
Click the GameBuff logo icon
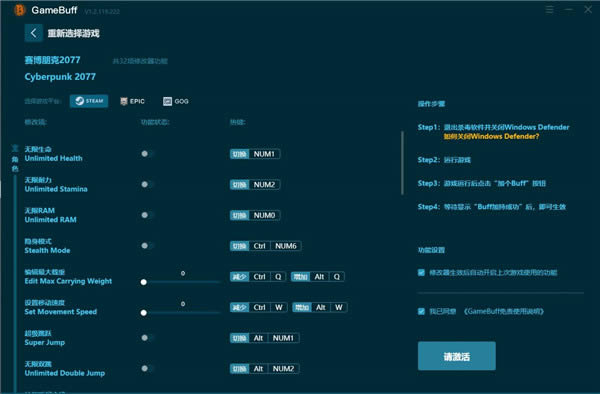19,10
